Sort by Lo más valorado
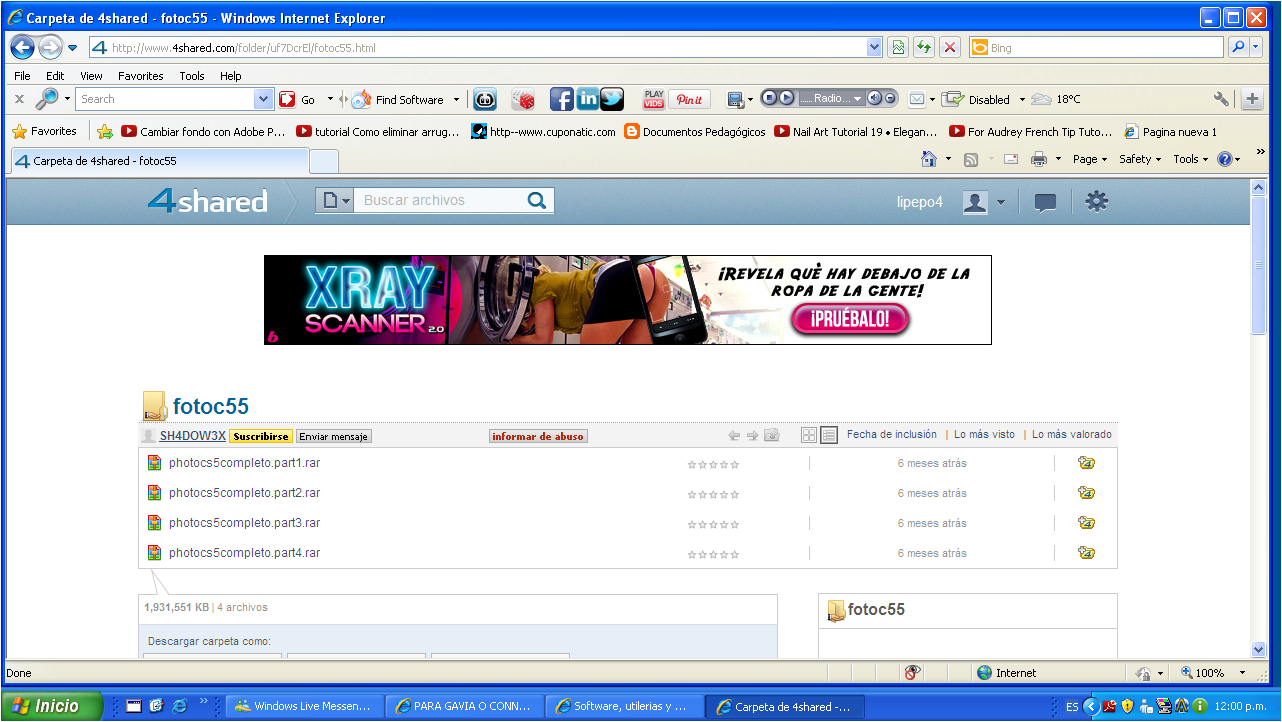 [x=1072, y=435]
